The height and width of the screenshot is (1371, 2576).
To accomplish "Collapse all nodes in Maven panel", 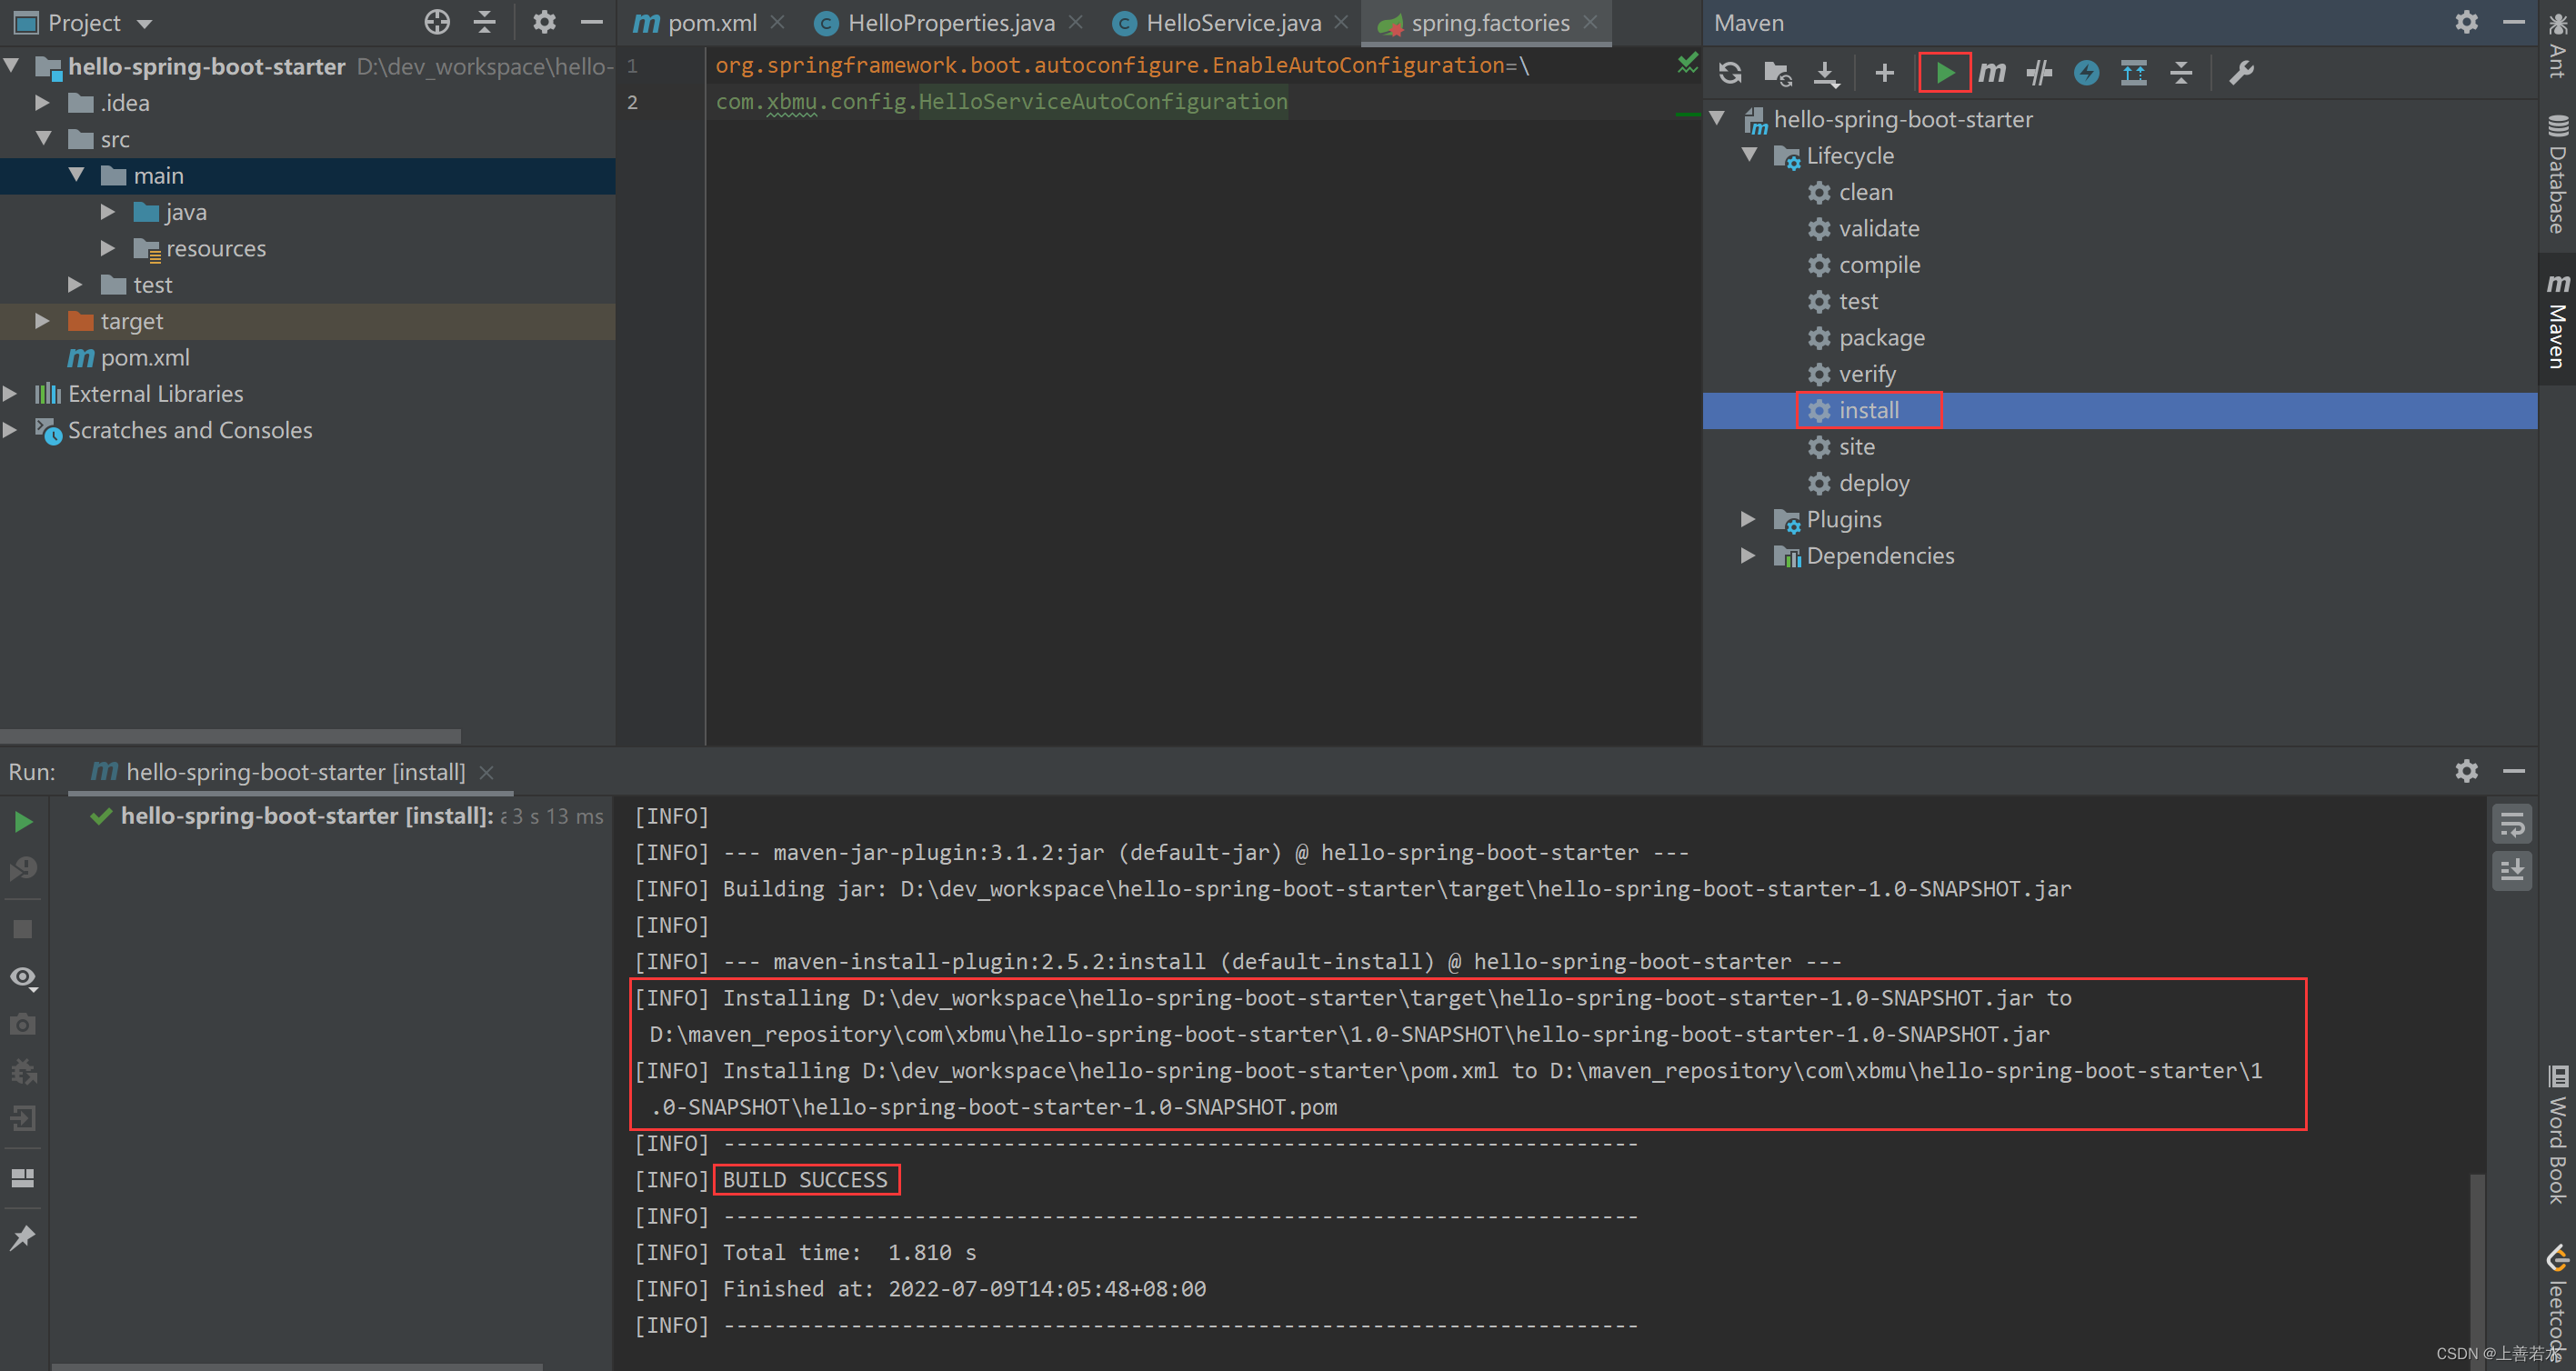I will pos(2181,73).
